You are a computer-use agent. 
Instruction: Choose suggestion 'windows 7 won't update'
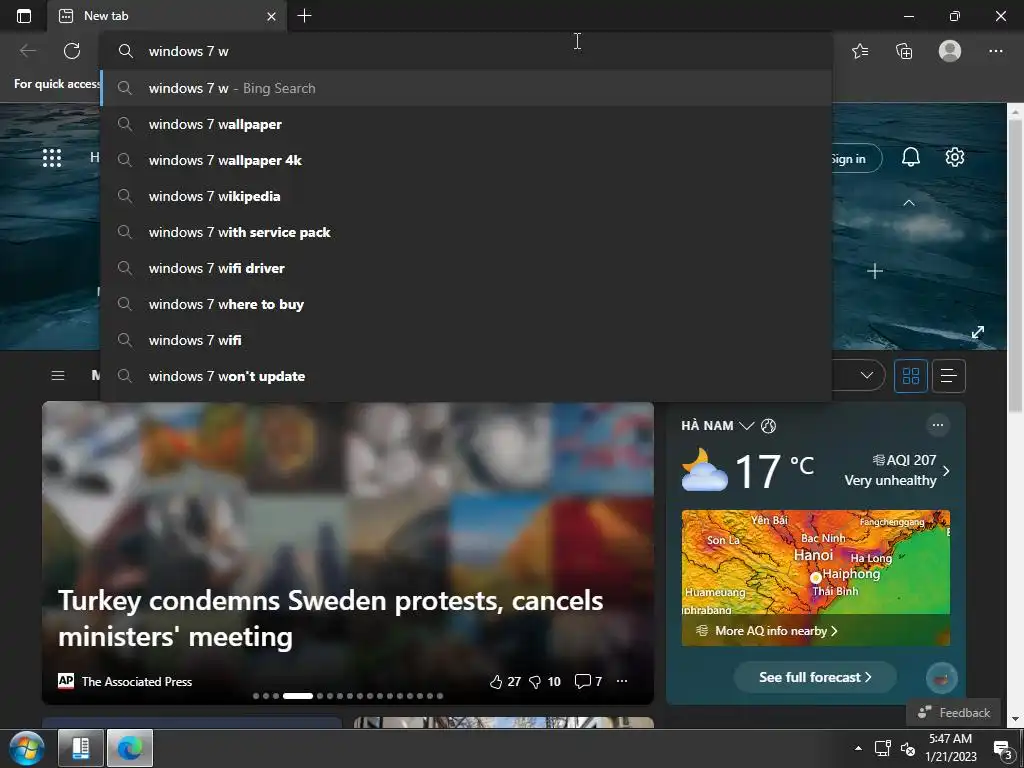point(466,376)
